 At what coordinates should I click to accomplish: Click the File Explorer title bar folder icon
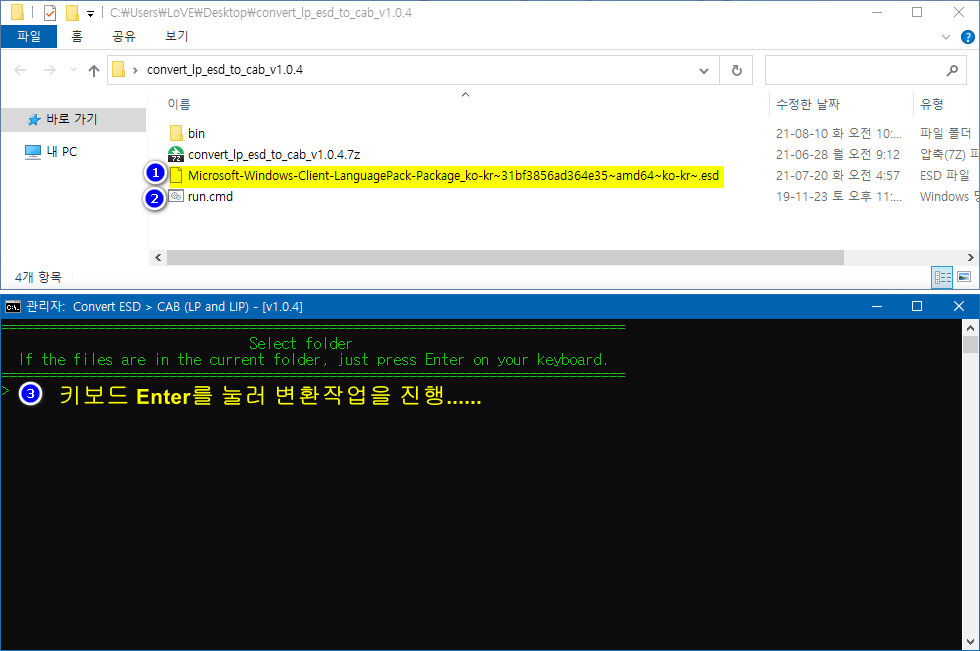pyautogui.click(x=18, y=12)
